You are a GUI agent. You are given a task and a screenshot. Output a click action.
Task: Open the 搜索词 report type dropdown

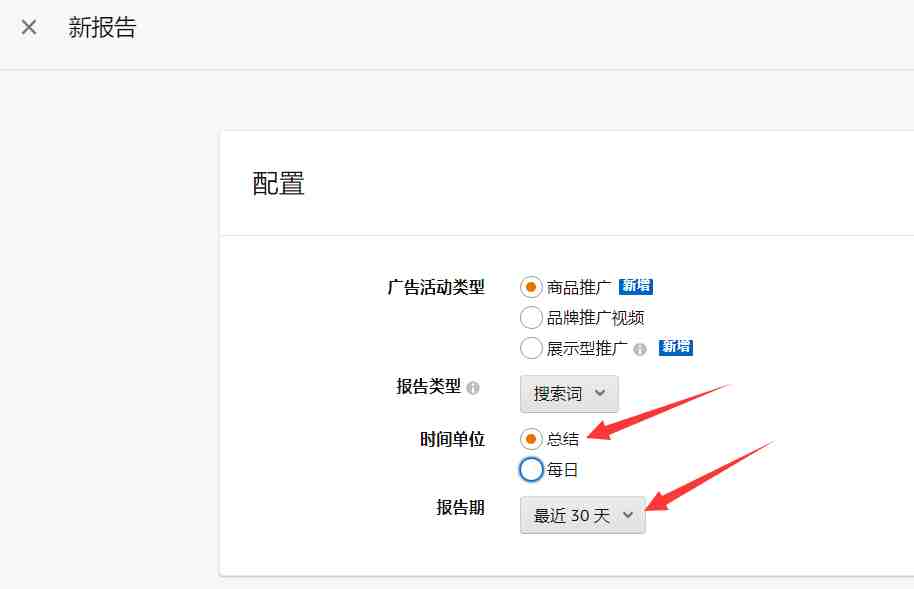569,394
